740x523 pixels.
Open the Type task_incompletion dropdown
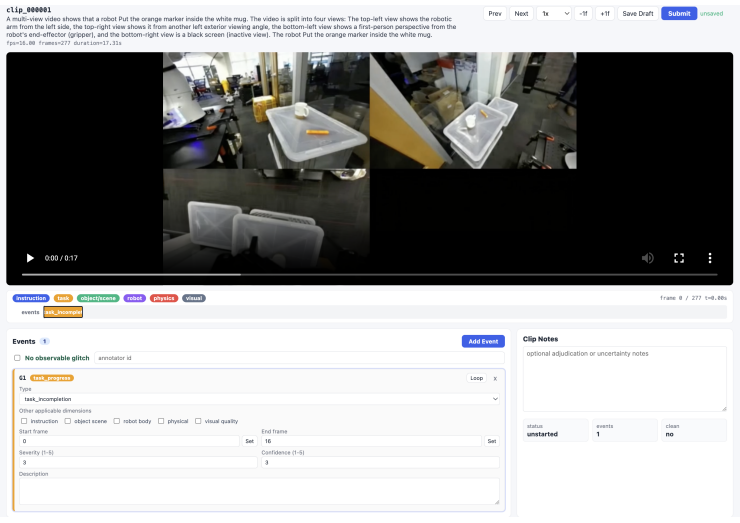pyautogui.click(x=259, y=399)
